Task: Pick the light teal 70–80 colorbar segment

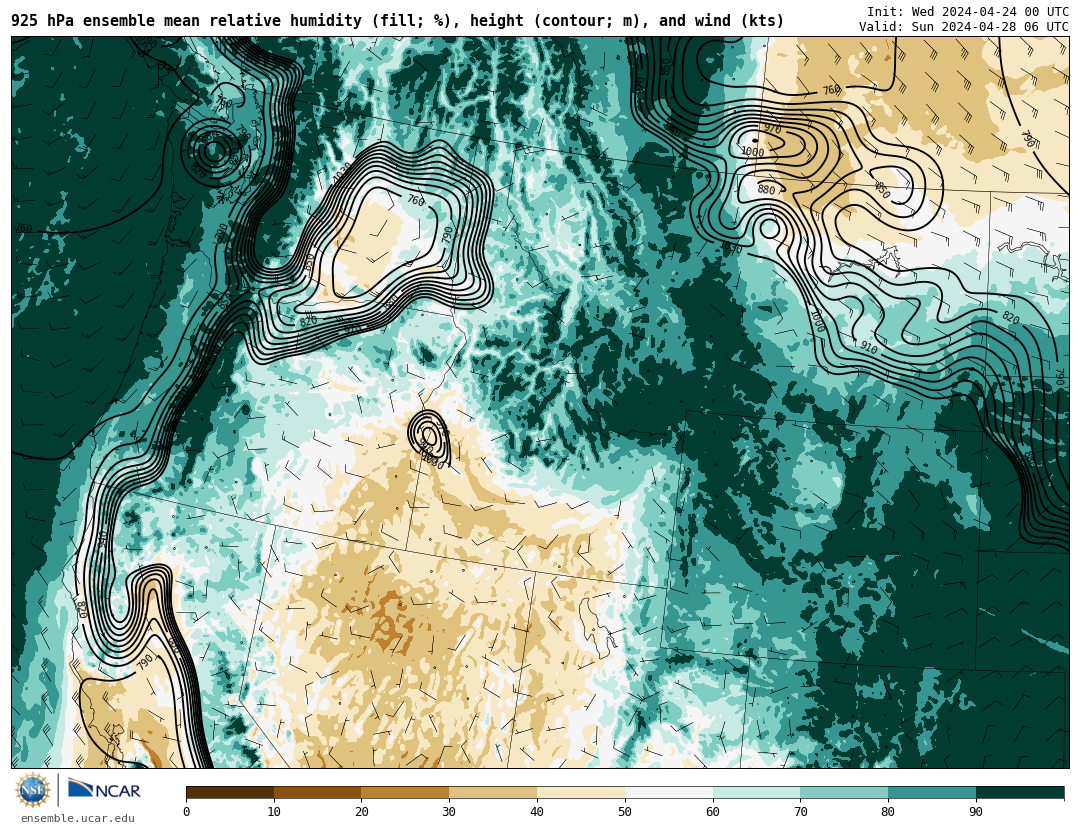Action: pos(844,792)
